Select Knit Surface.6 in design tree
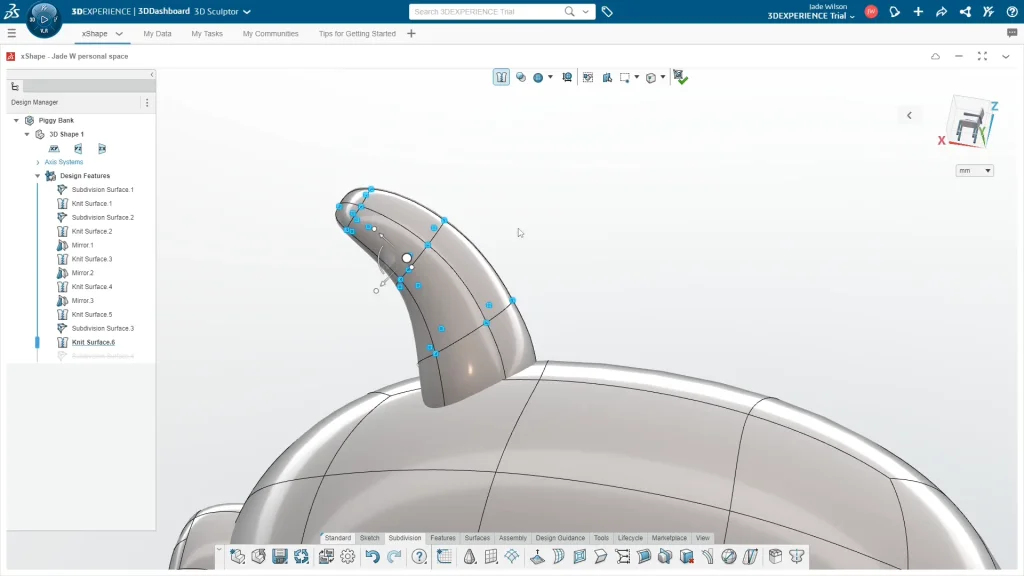The width and height of the screenshot is (1024, 576). coord(93,342)
